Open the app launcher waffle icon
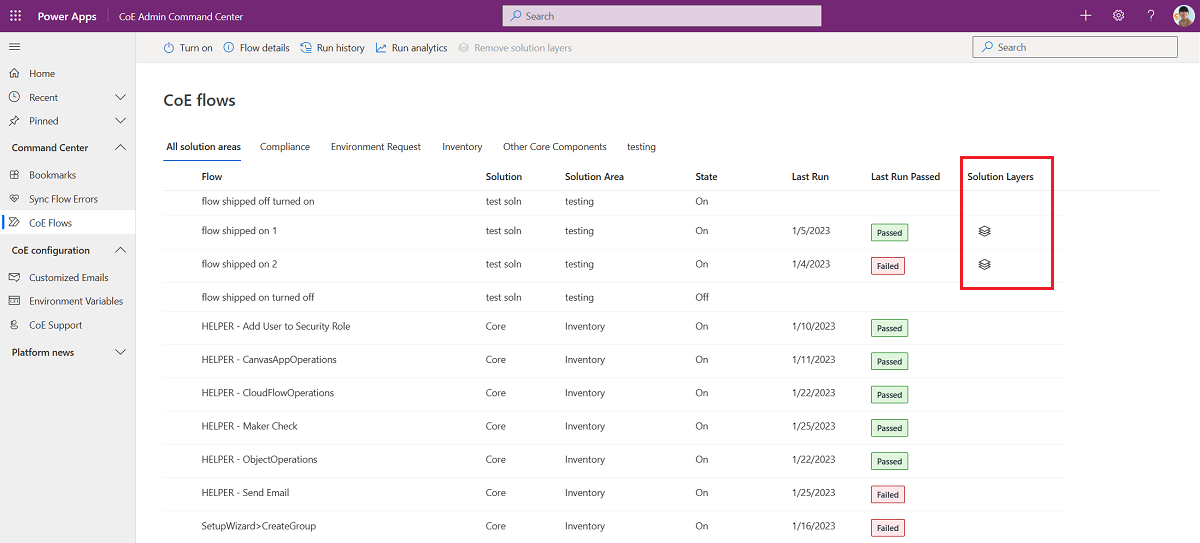Screen dimensions: 1200x543 click(15, 16)
